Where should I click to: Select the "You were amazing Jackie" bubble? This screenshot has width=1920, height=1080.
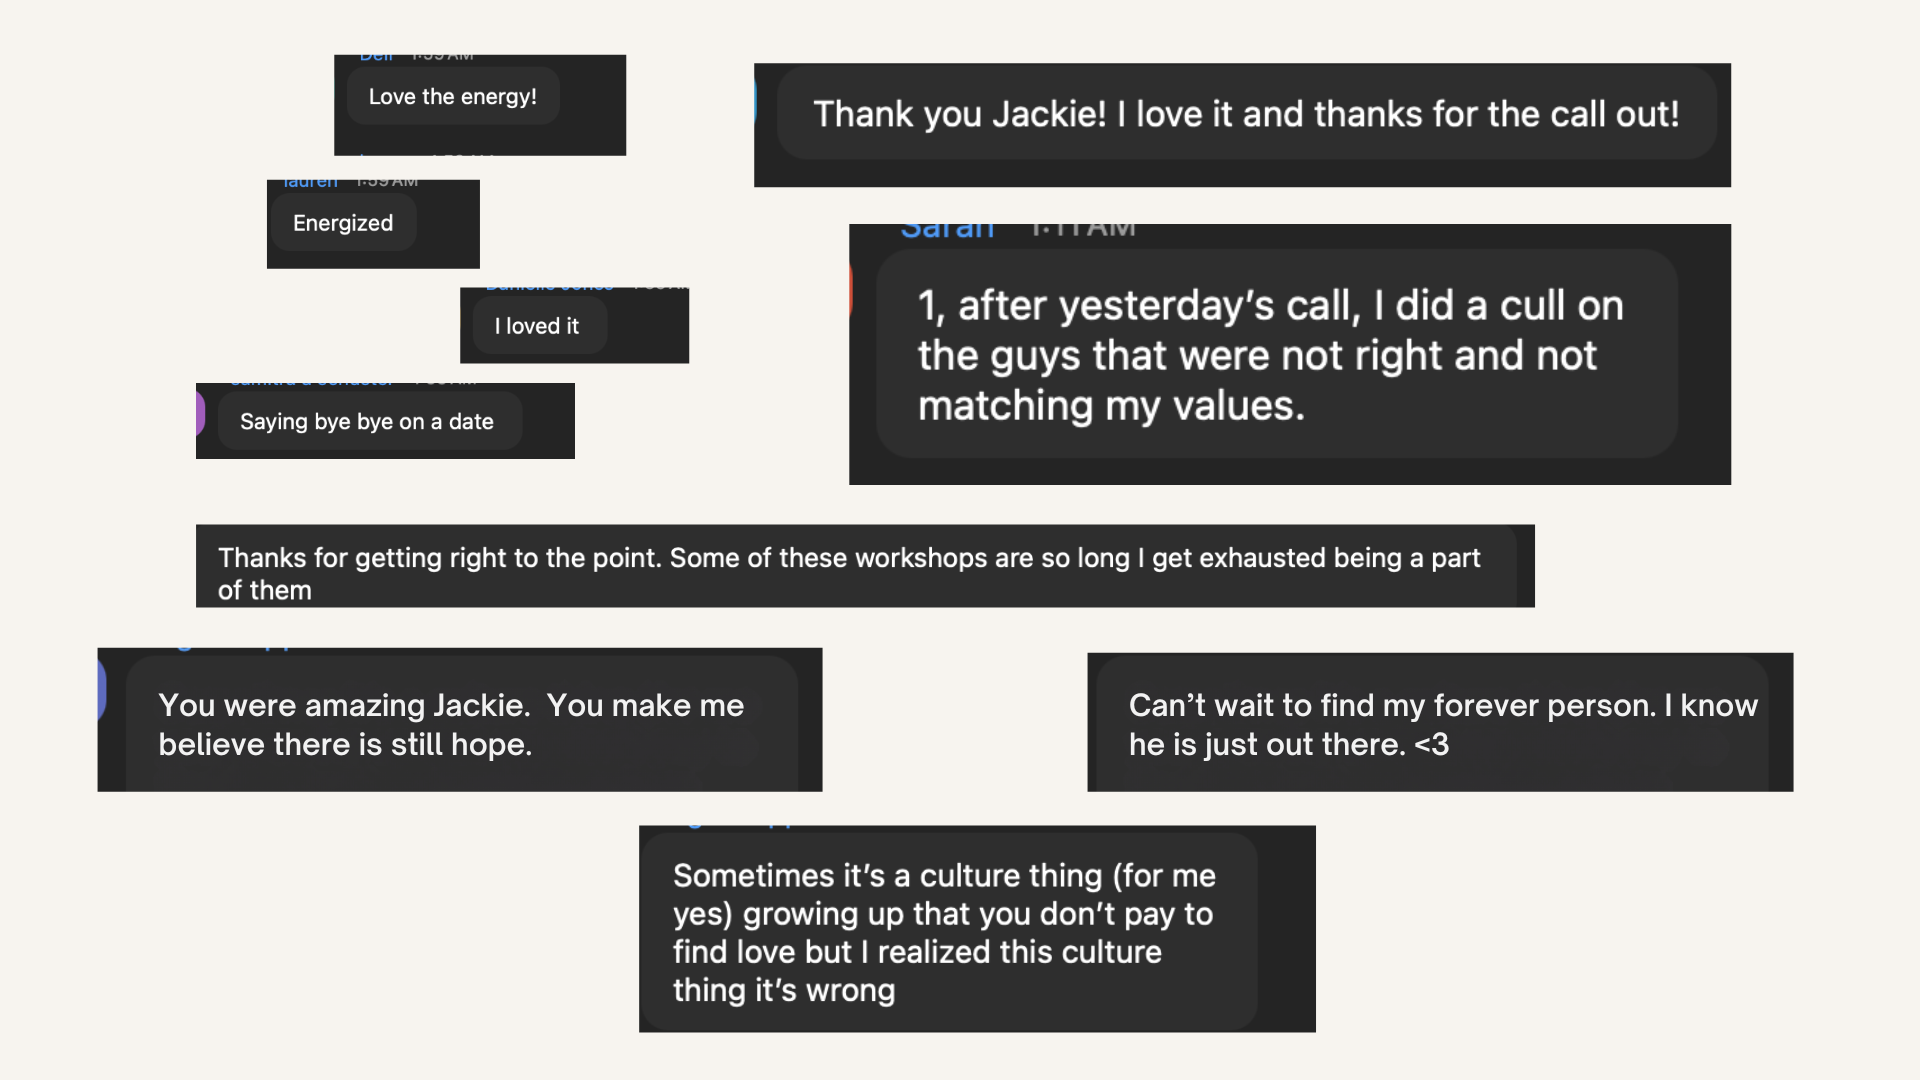[450, 724]
